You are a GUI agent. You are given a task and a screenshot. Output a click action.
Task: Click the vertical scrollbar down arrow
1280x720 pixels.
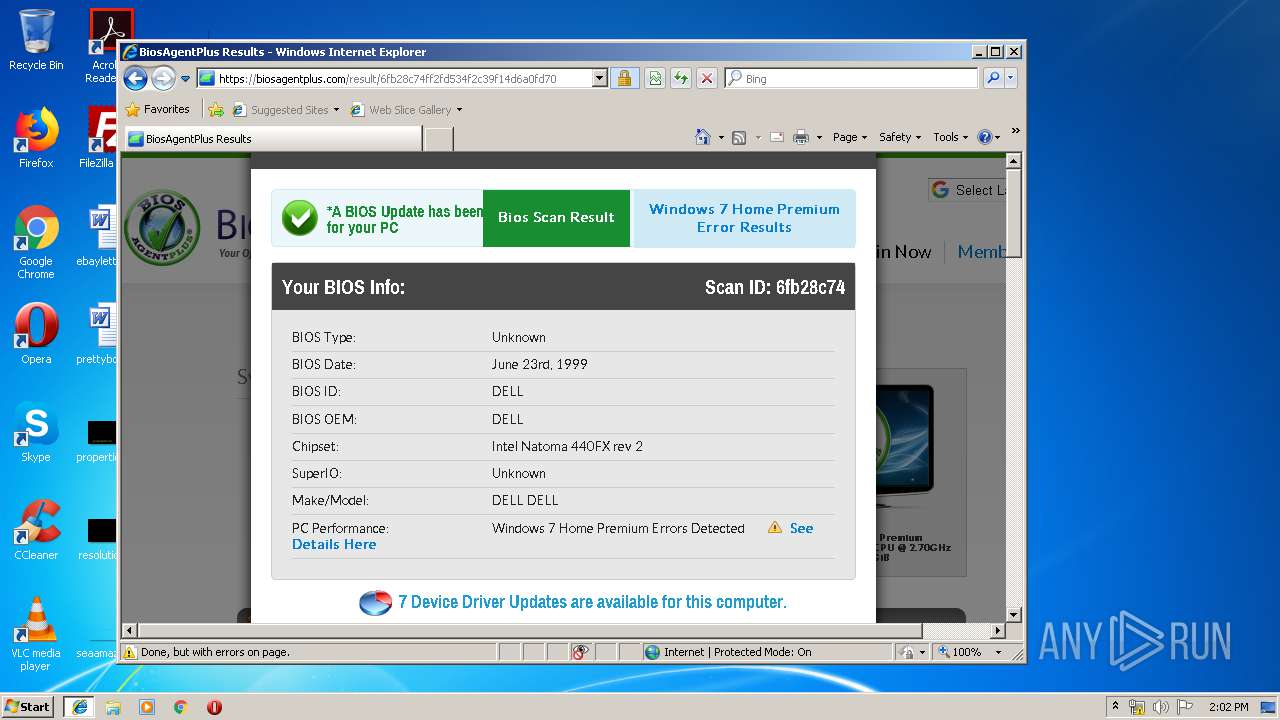click(x=1013, y=614)
